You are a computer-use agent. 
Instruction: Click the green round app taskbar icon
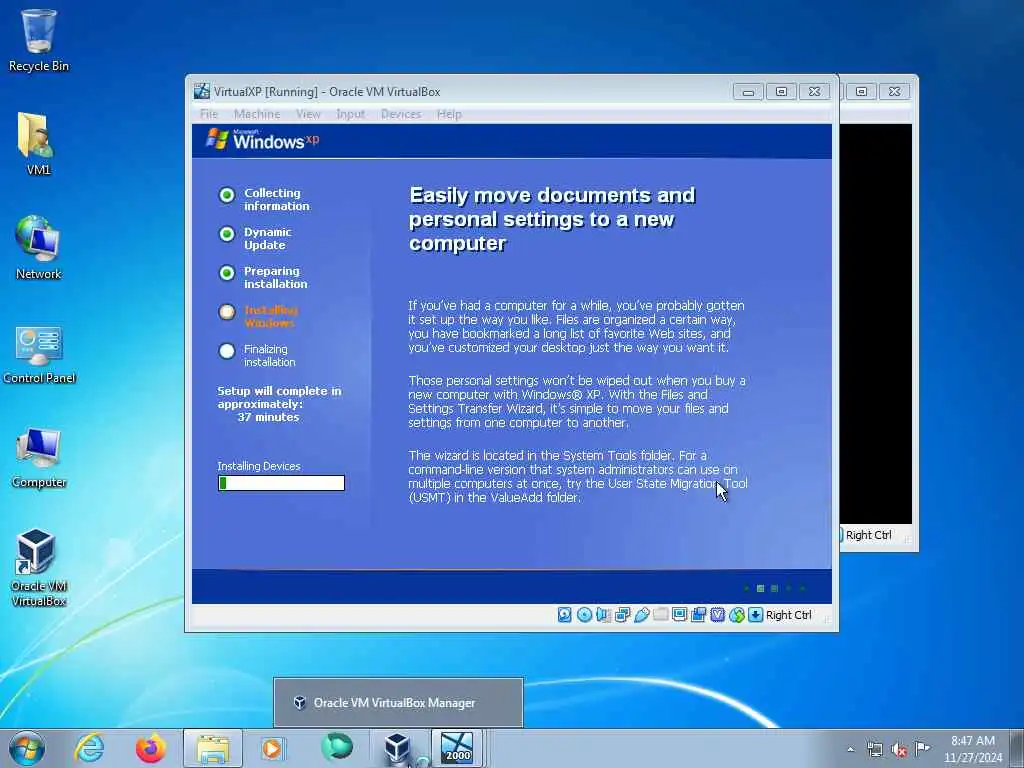click(337, 747)
